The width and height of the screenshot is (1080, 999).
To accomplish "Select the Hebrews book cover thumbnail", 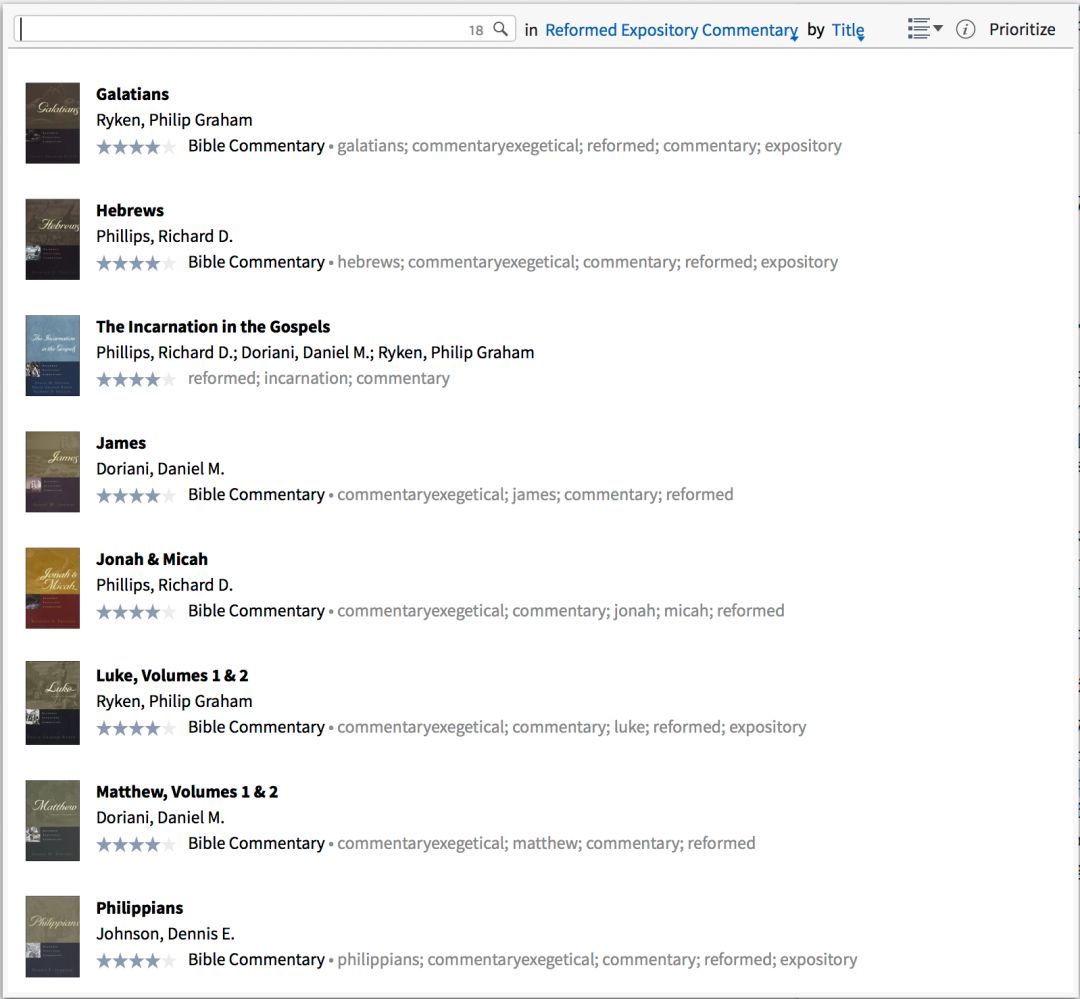I will [x=52, y=239].
